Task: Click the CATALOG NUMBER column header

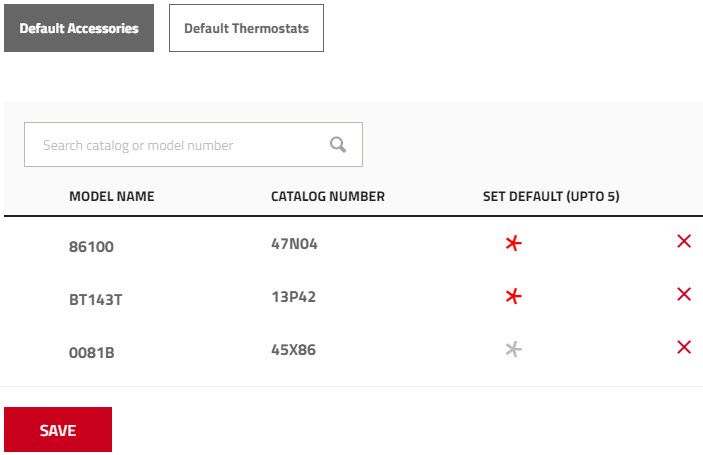Action: (328, 196)
